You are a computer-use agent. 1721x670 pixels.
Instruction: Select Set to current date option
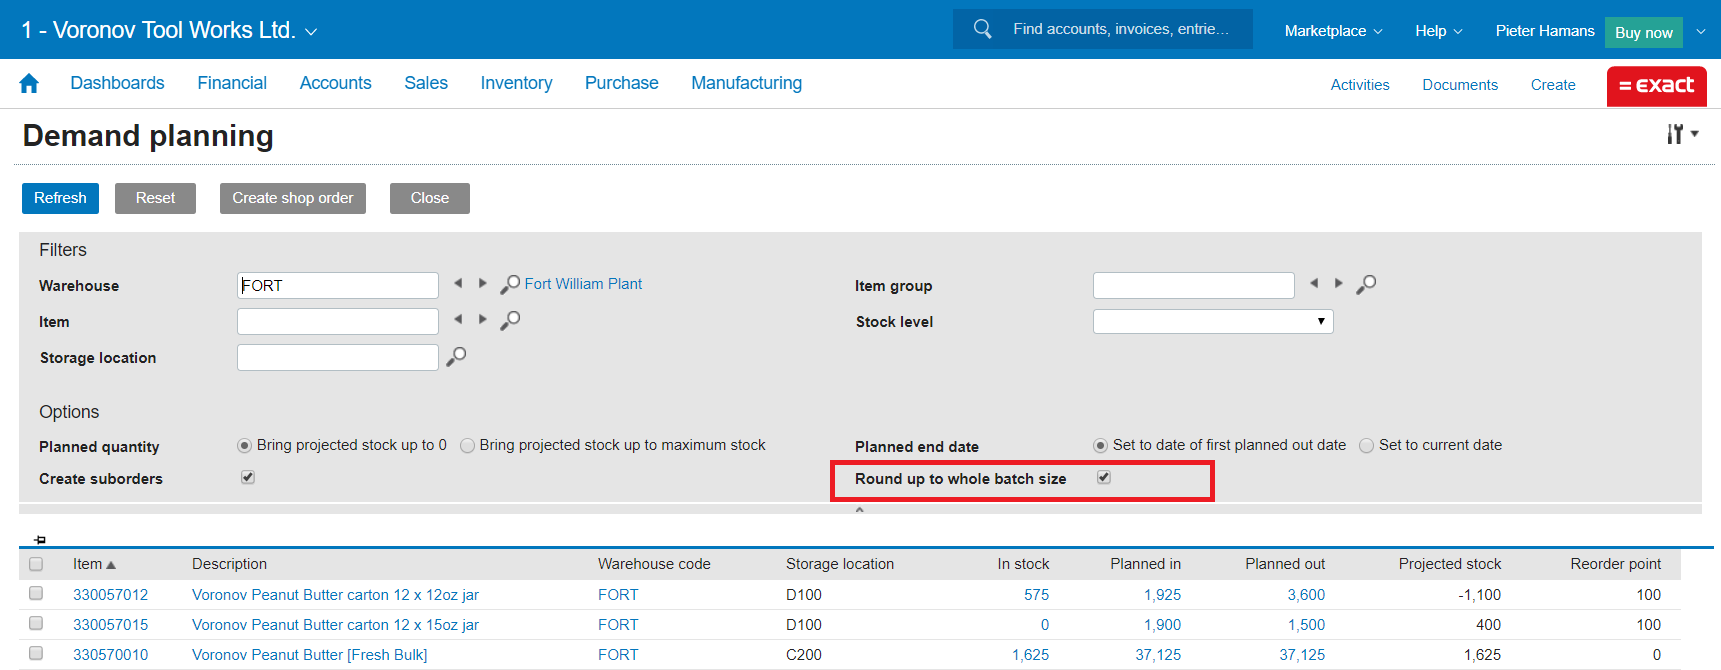(1366, 446)
